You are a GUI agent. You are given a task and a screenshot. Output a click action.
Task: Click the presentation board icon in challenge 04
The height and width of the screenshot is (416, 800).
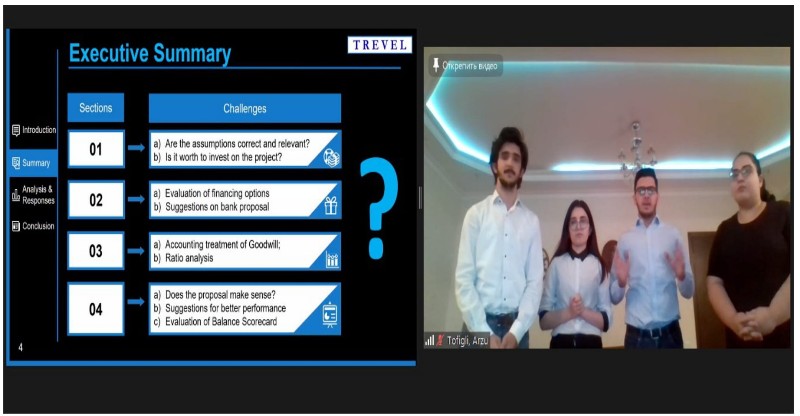click(x=330, y=315)
